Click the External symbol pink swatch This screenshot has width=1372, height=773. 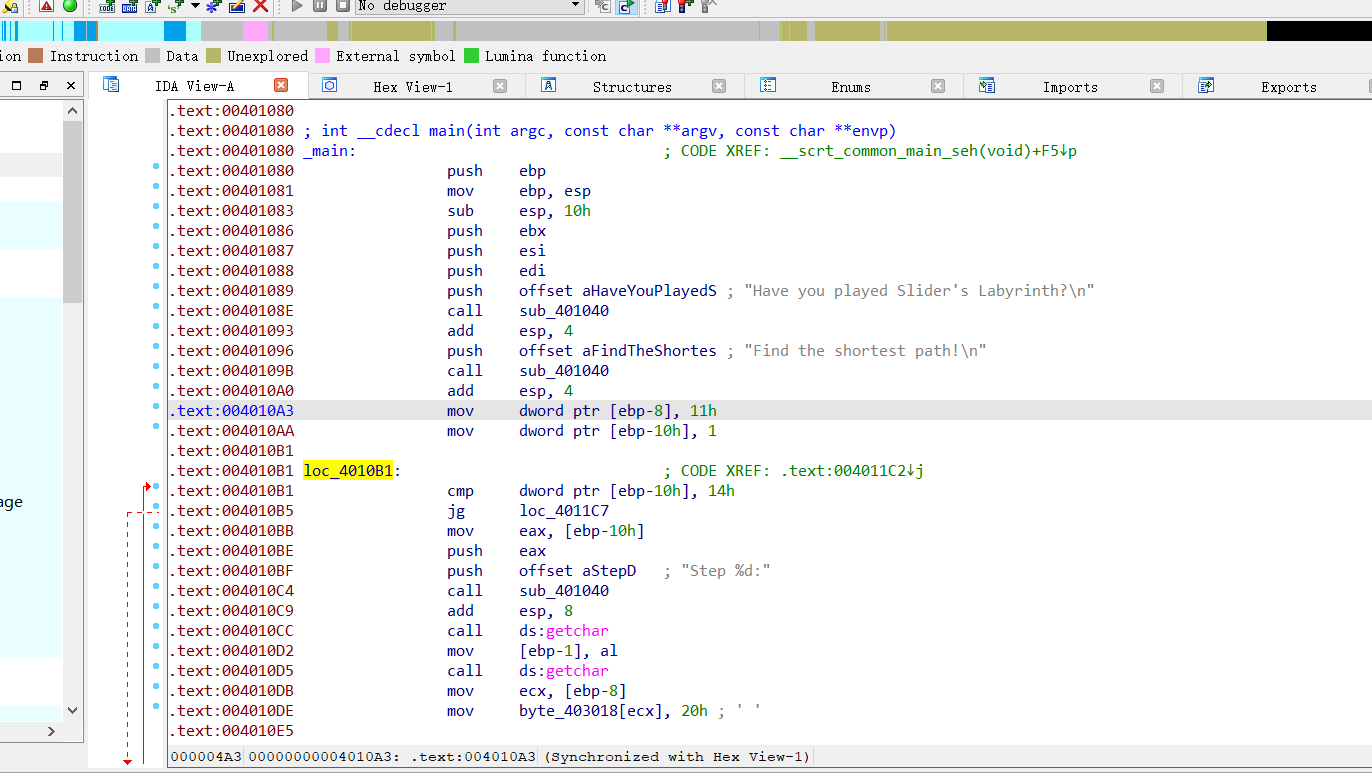322,56
